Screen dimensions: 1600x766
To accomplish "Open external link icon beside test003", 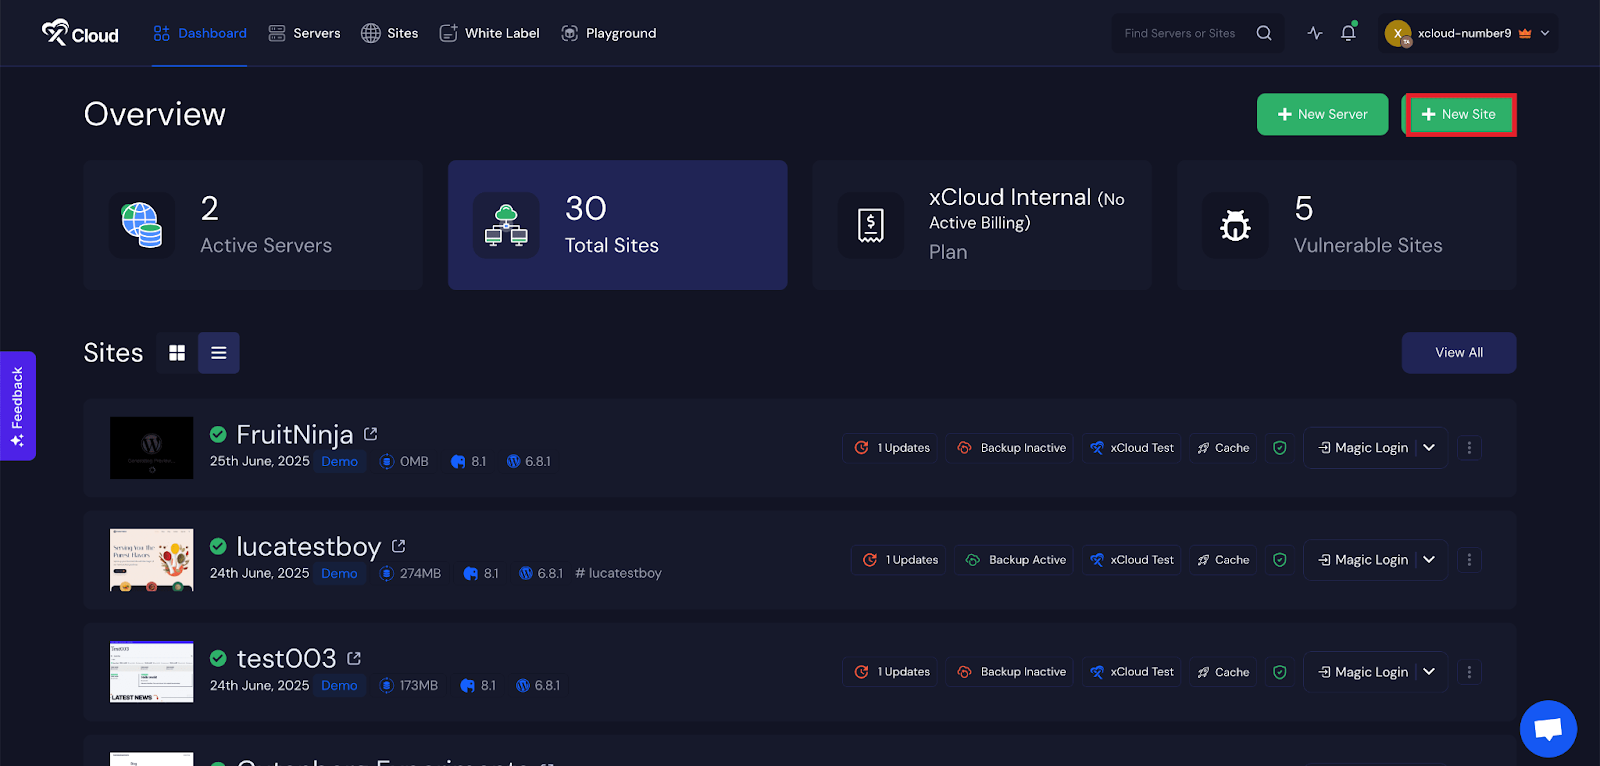I will point(354,658).
